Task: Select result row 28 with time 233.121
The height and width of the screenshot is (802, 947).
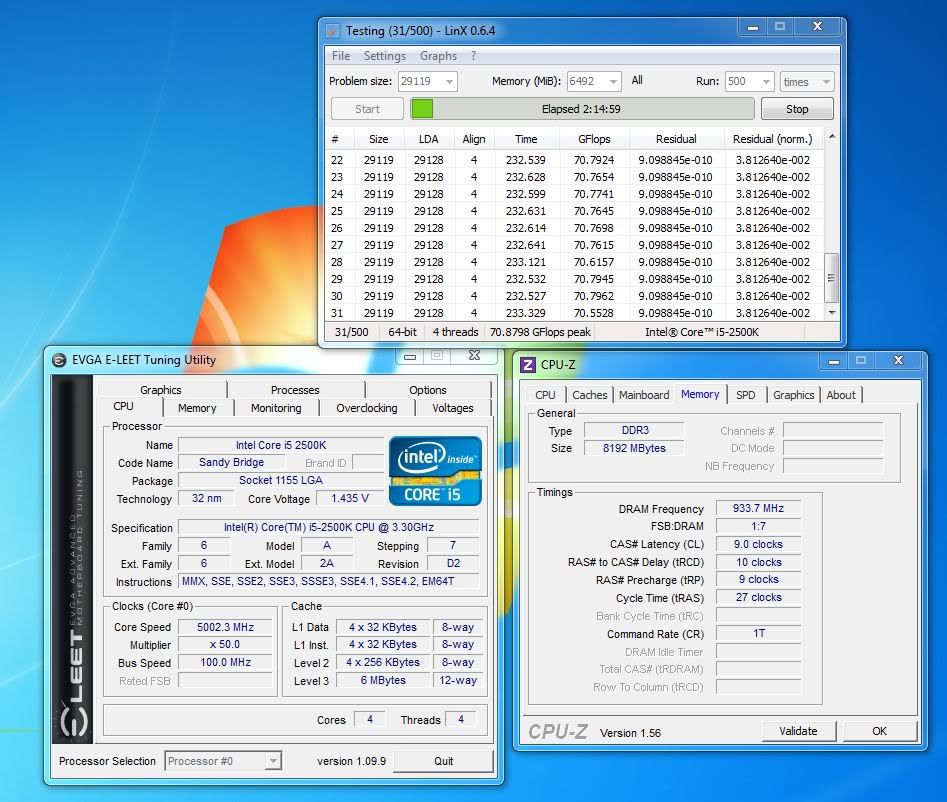Action: (574, 262)
